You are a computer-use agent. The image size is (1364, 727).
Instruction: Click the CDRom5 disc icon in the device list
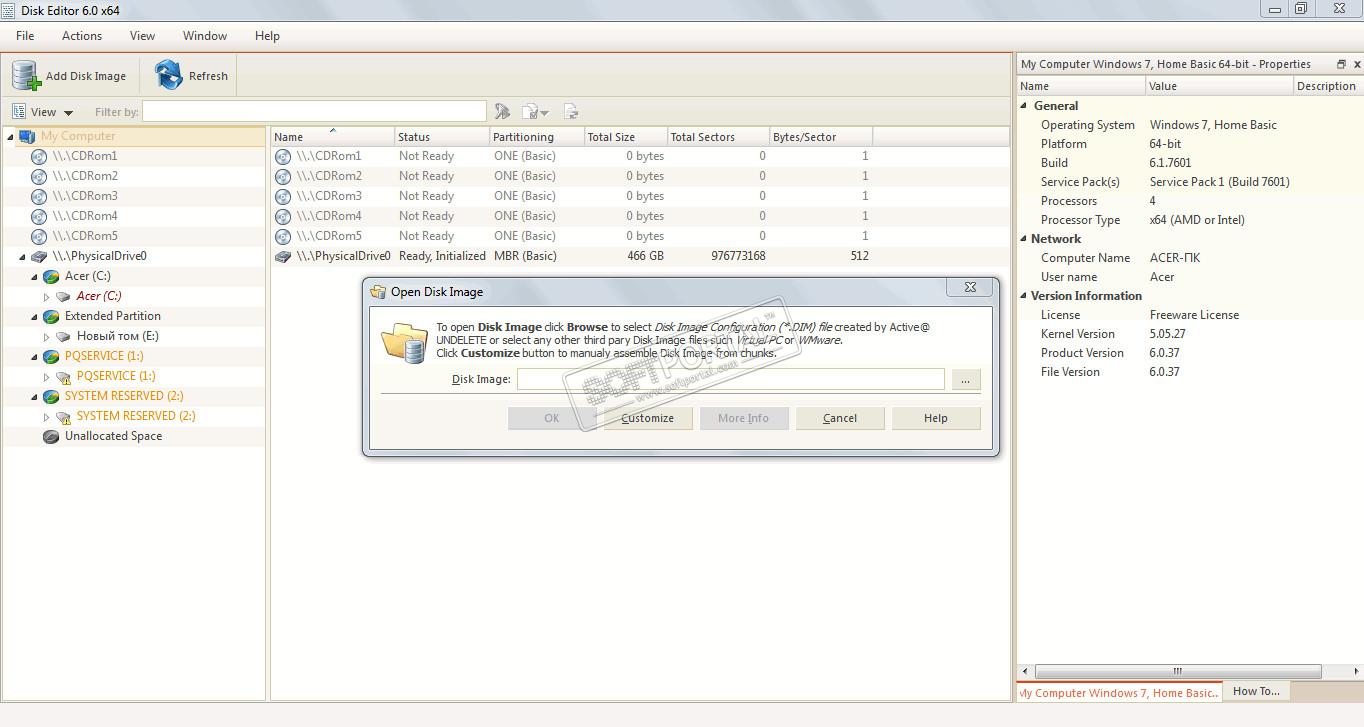pyautogui.click(x=283, y=236)
